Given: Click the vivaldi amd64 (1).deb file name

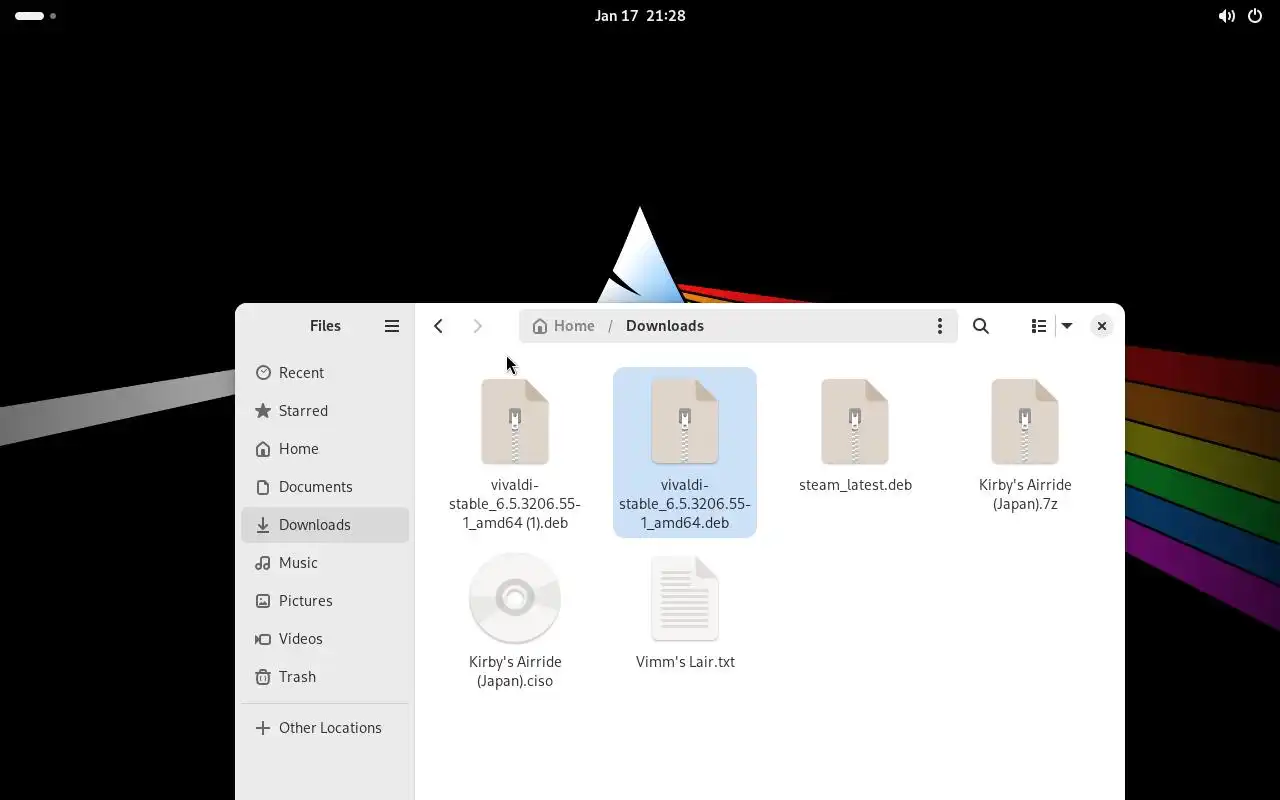Looking at the screenshot, I should 515,504.
